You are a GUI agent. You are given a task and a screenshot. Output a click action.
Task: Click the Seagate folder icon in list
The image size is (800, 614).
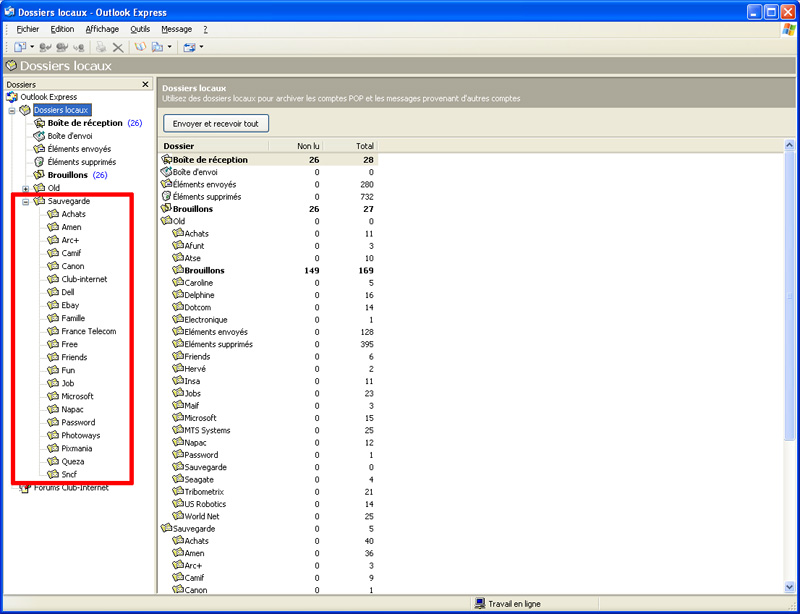coord(178,479)
